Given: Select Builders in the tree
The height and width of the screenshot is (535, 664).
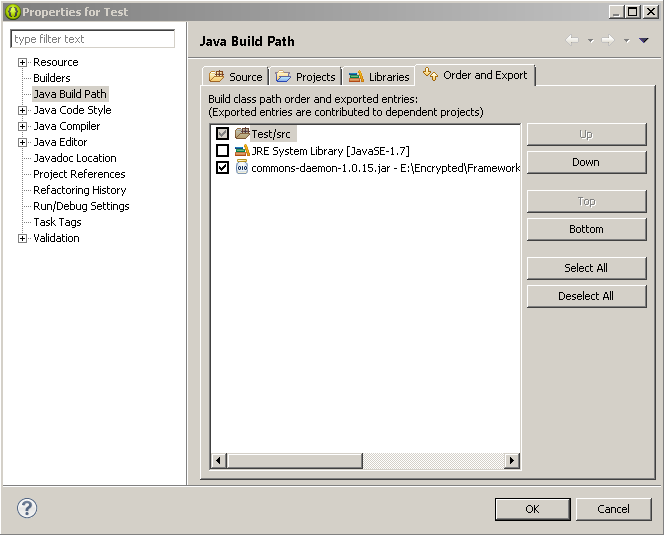Looking at the screenshot, I should click(x=52, y=78).
